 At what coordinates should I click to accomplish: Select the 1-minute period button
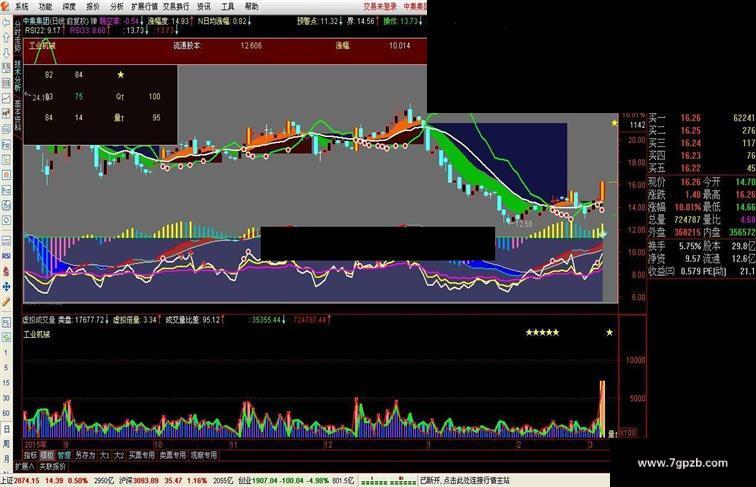coord(6,352)
